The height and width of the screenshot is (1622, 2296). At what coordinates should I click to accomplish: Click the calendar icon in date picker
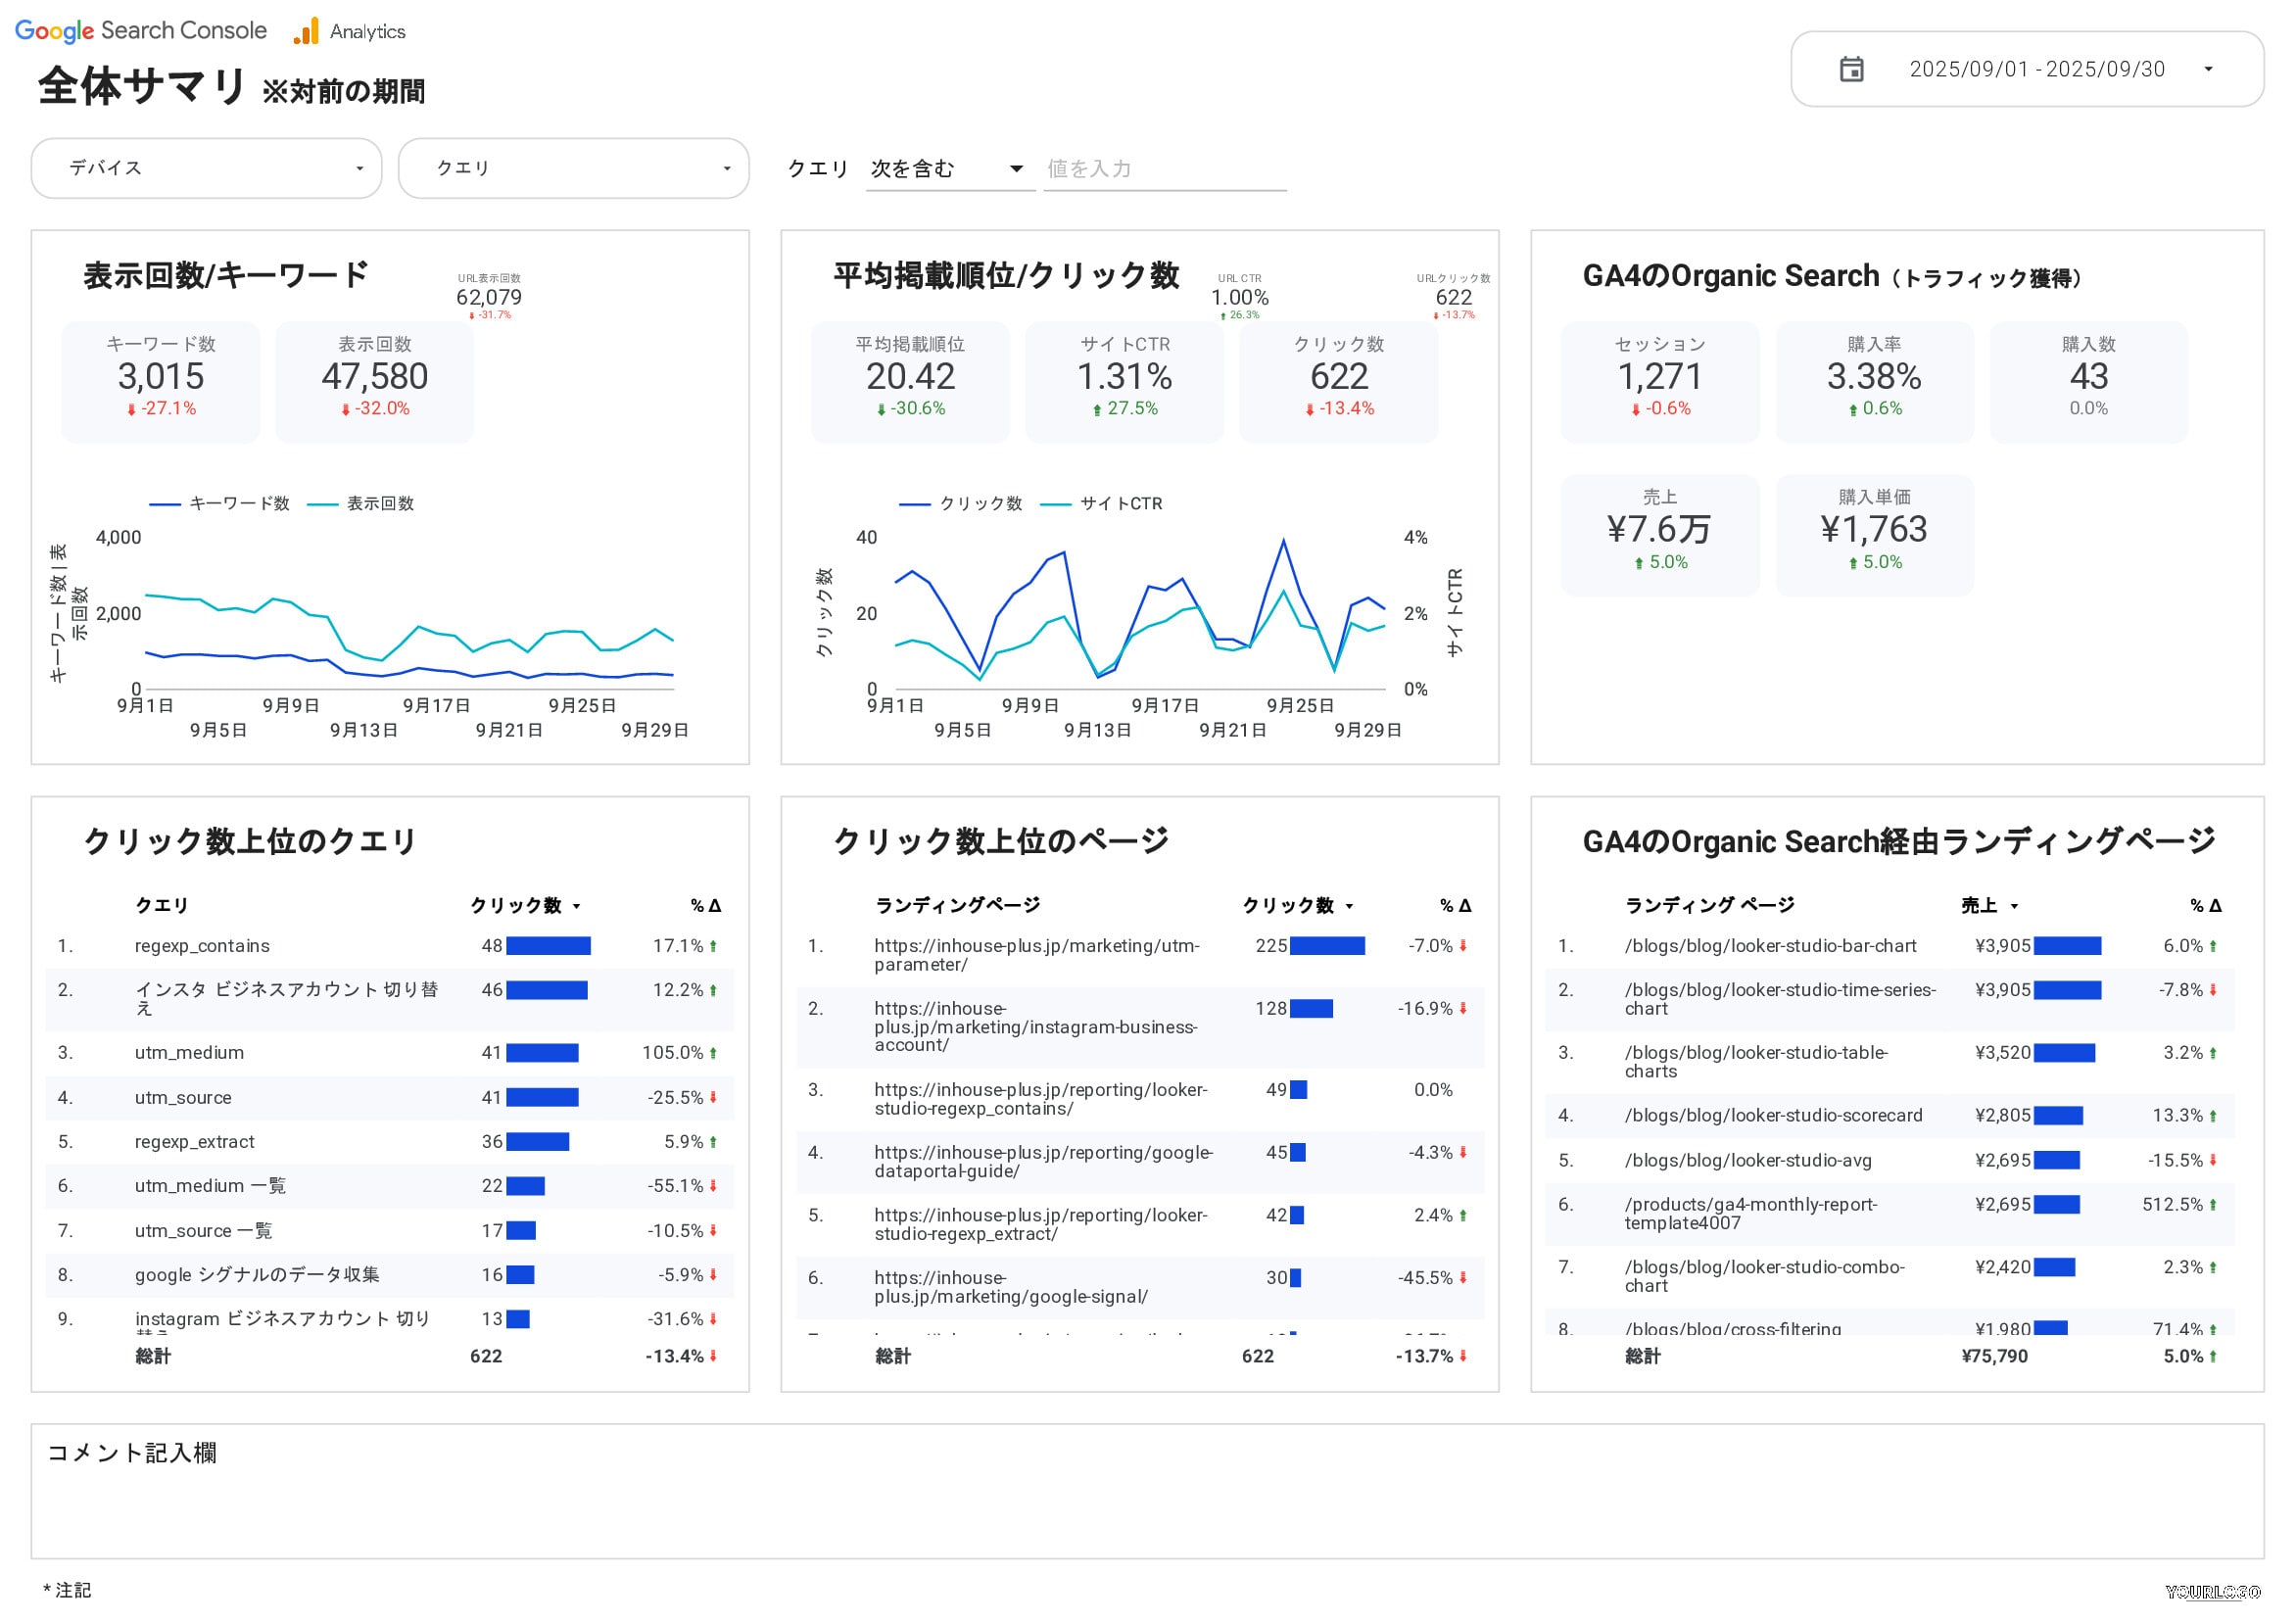click(x=1851, y=69)
